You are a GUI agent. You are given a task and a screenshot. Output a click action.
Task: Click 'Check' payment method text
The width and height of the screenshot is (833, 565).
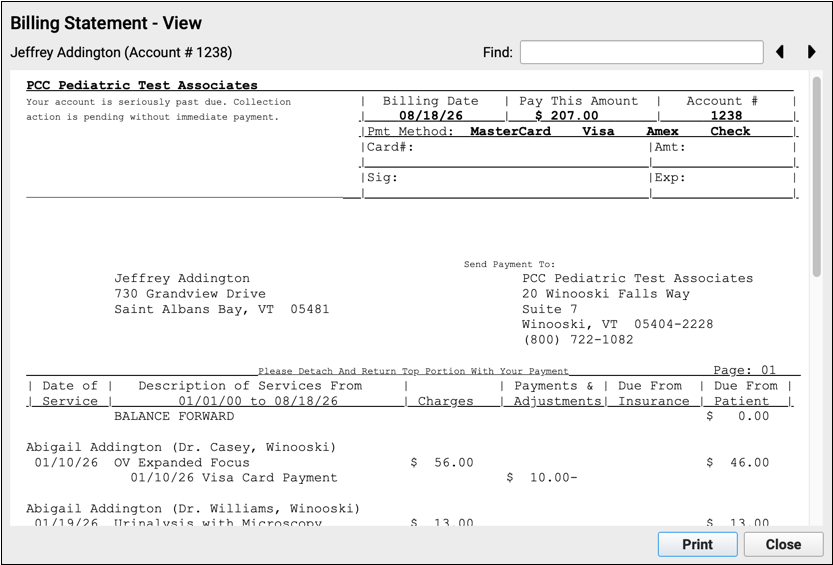pos(730,131)
